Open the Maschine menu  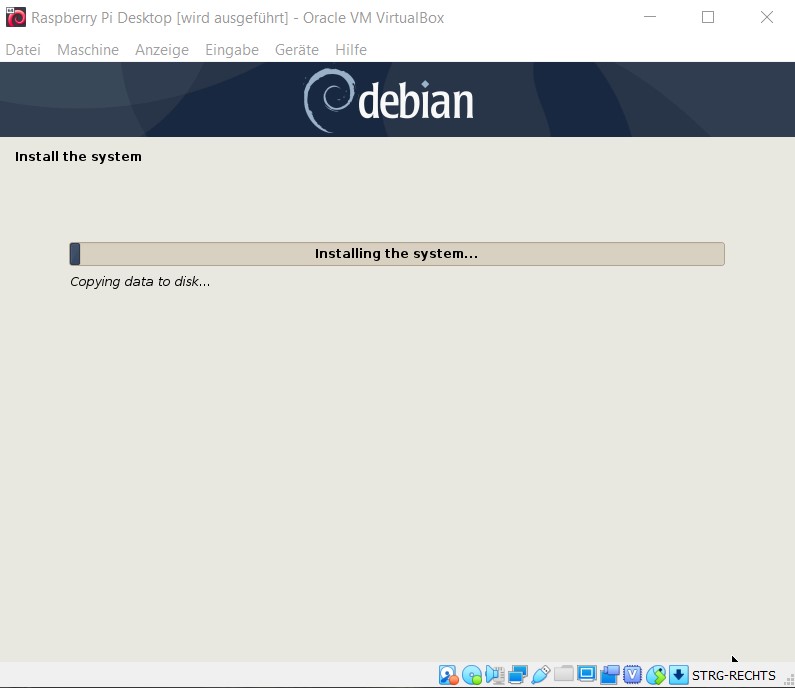tap(88, 50)
